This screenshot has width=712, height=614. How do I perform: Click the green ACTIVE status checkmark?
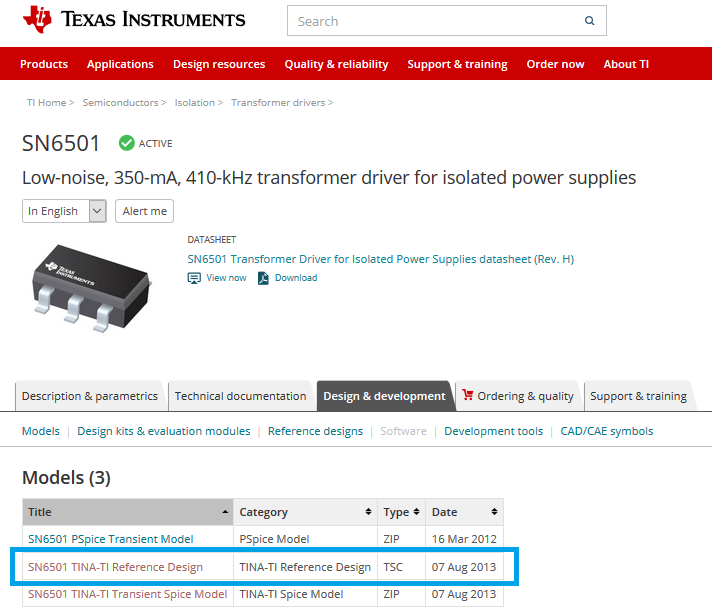point(127,143)
